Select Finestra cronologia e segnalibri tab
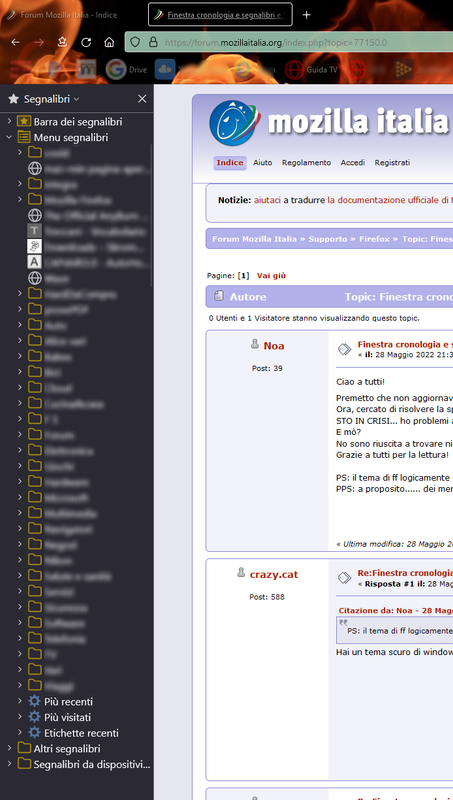The height and width of the screenshot is (800, 453). (220, 15)
